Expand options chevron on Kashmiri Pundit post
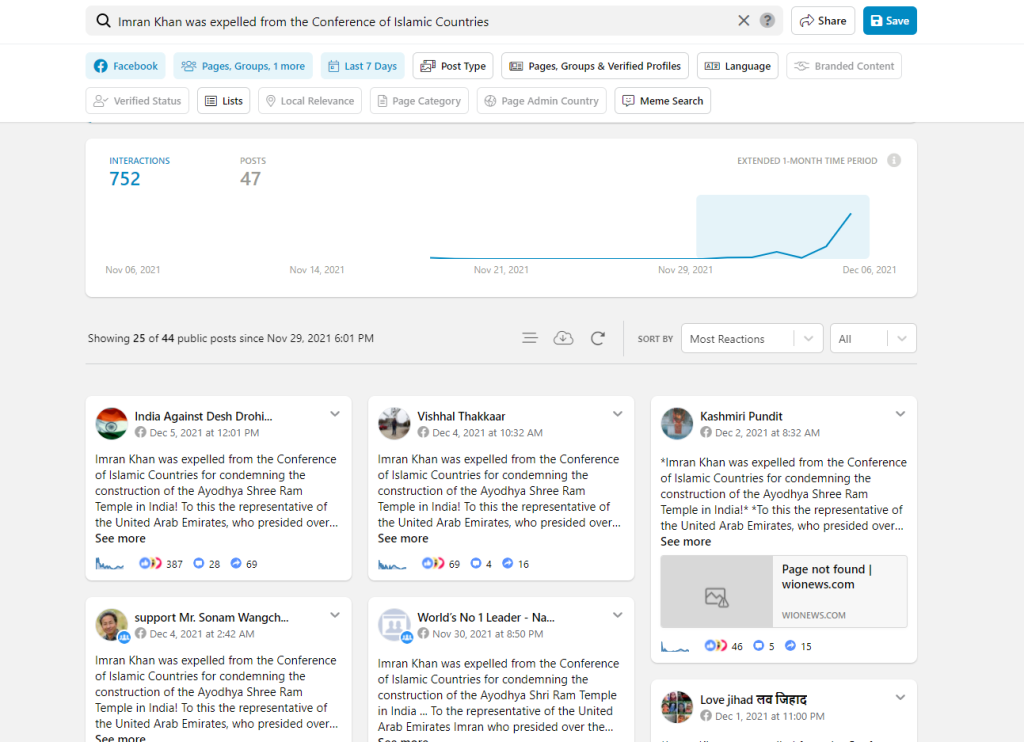Viewport: 1024px width, 742px height. [900, 415]
